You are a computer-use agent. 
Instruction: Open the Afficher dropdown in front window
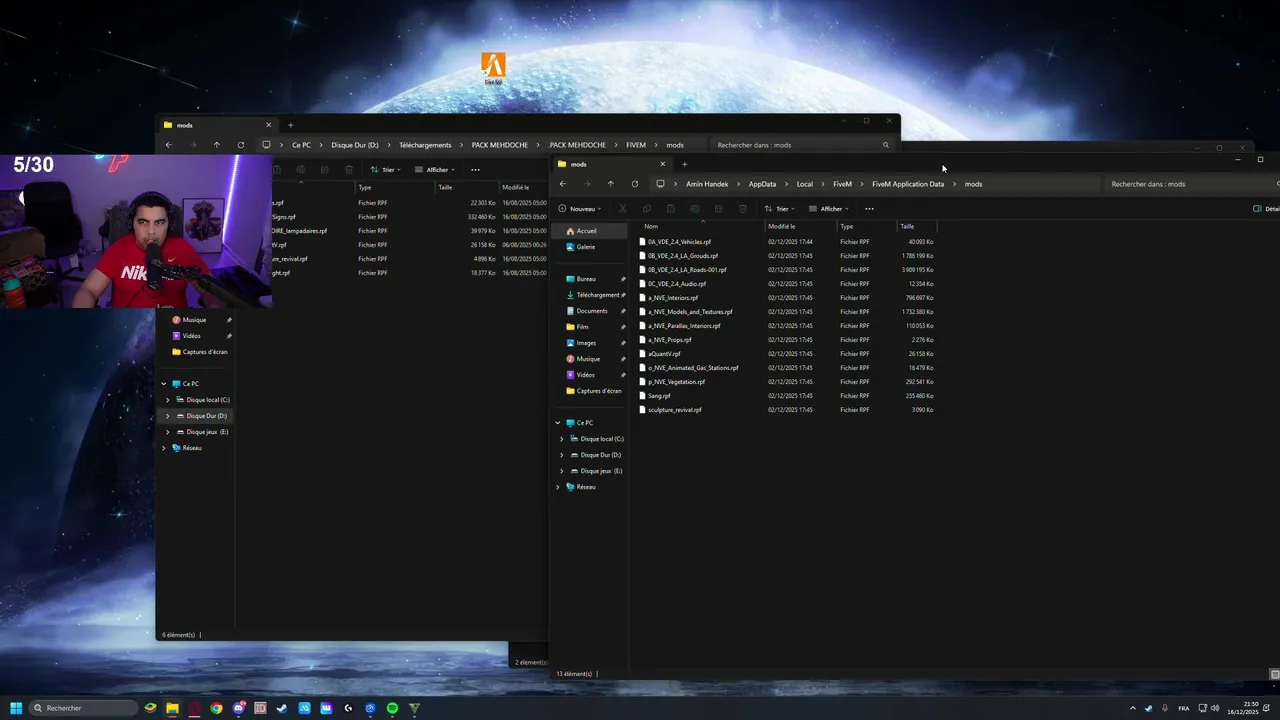point(829,209)
